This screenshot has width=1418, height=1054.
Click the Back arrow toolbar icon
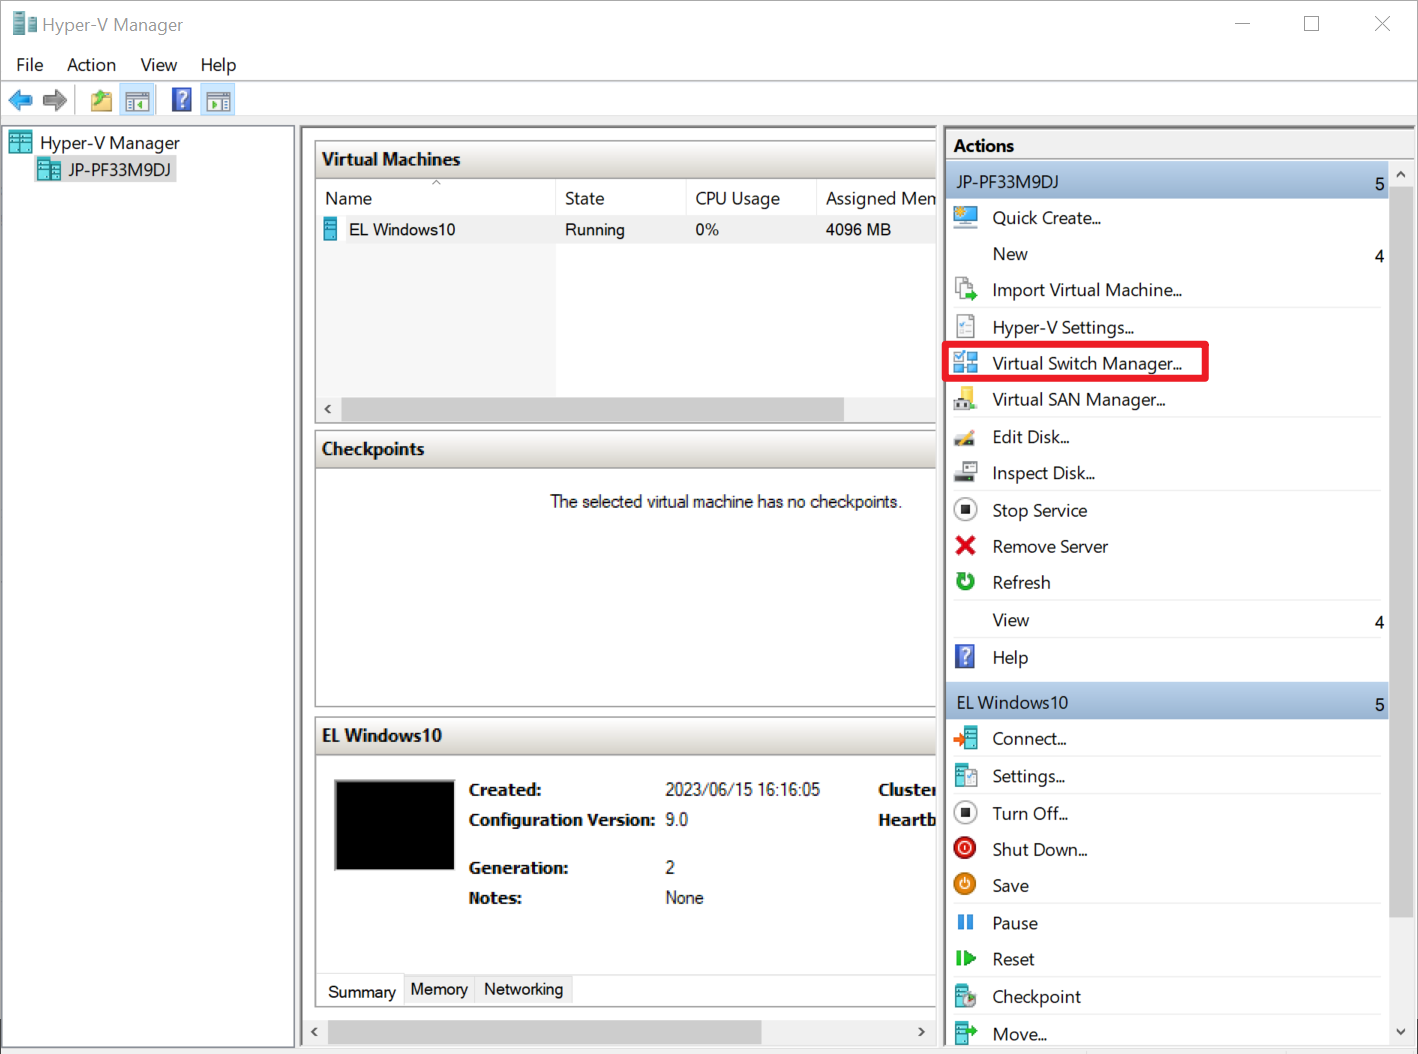[20, 100]
